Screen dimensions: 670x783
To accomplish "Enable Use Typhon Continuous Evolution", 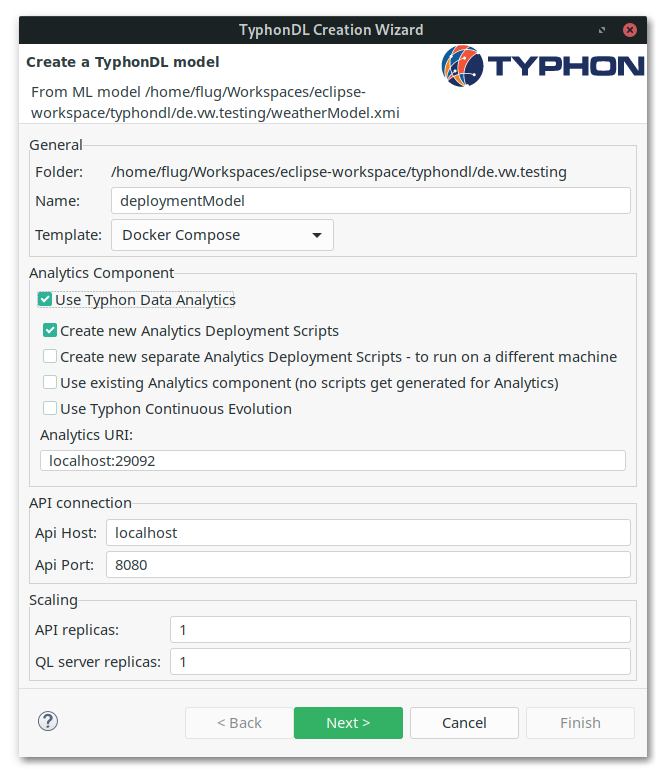I will [x=50, y=408].
